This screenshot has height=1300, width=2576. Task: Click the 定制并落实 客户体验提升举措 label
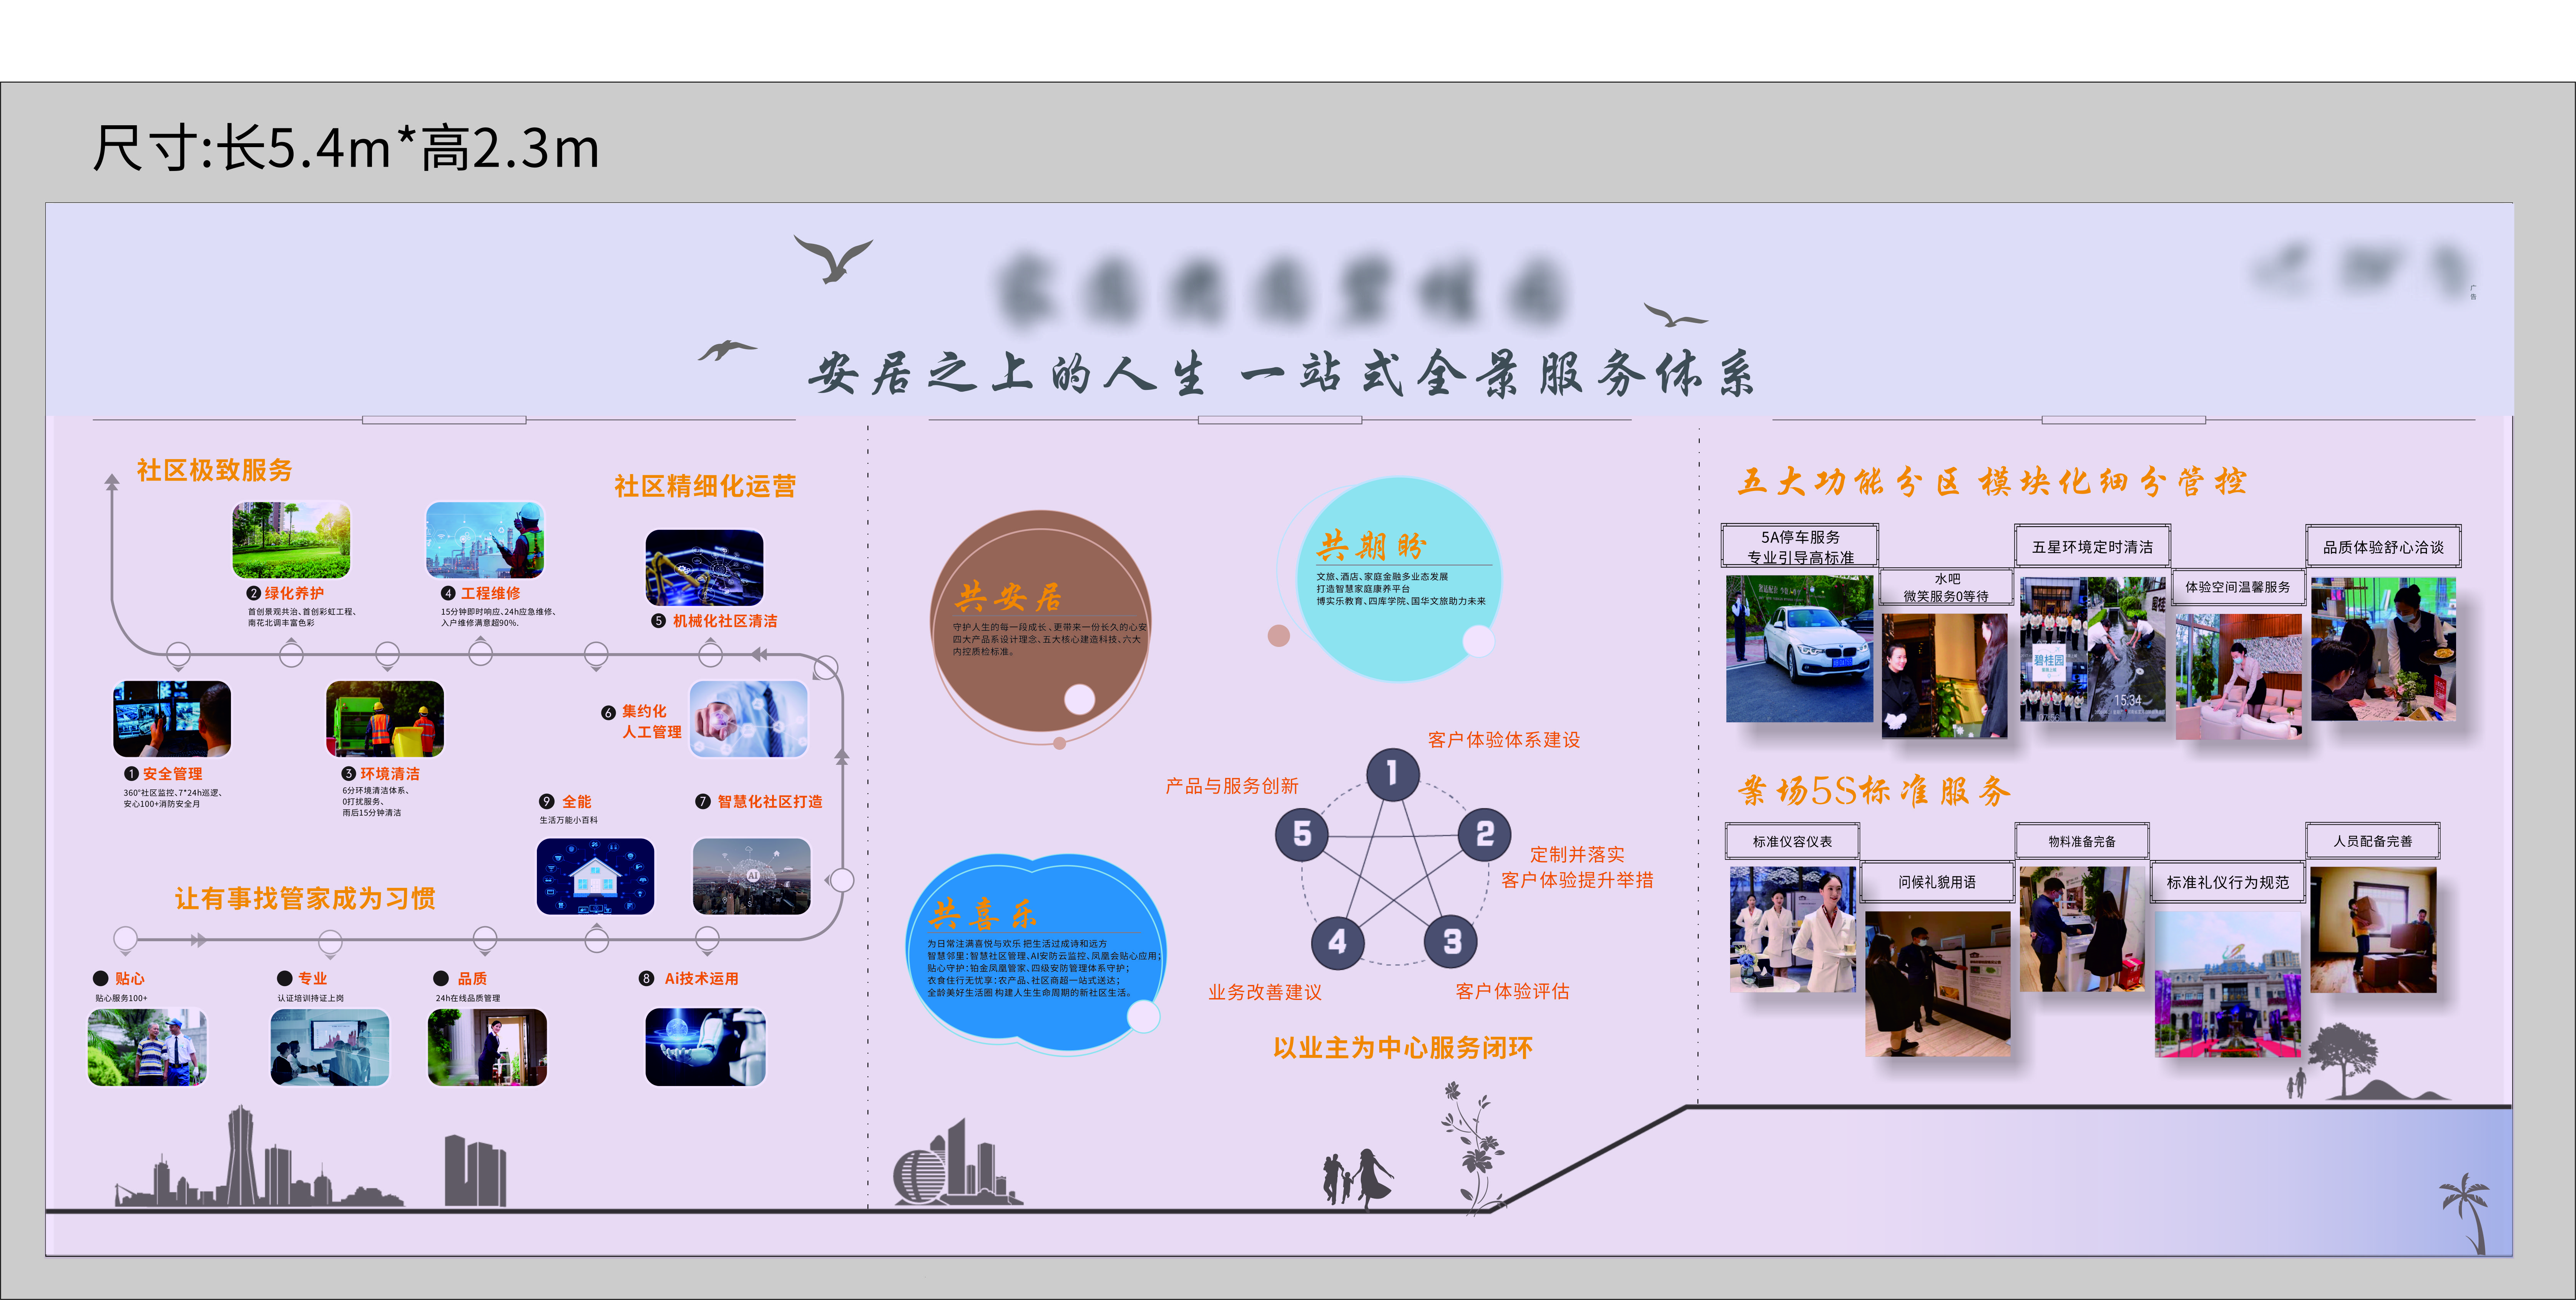[x=1577, y=867]
